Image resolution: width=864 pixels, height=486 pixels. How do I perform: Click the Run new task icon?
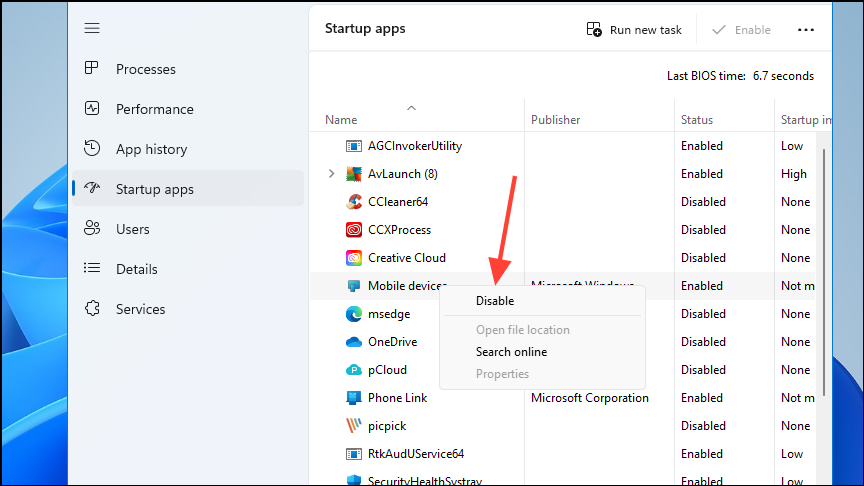(594, 30)
